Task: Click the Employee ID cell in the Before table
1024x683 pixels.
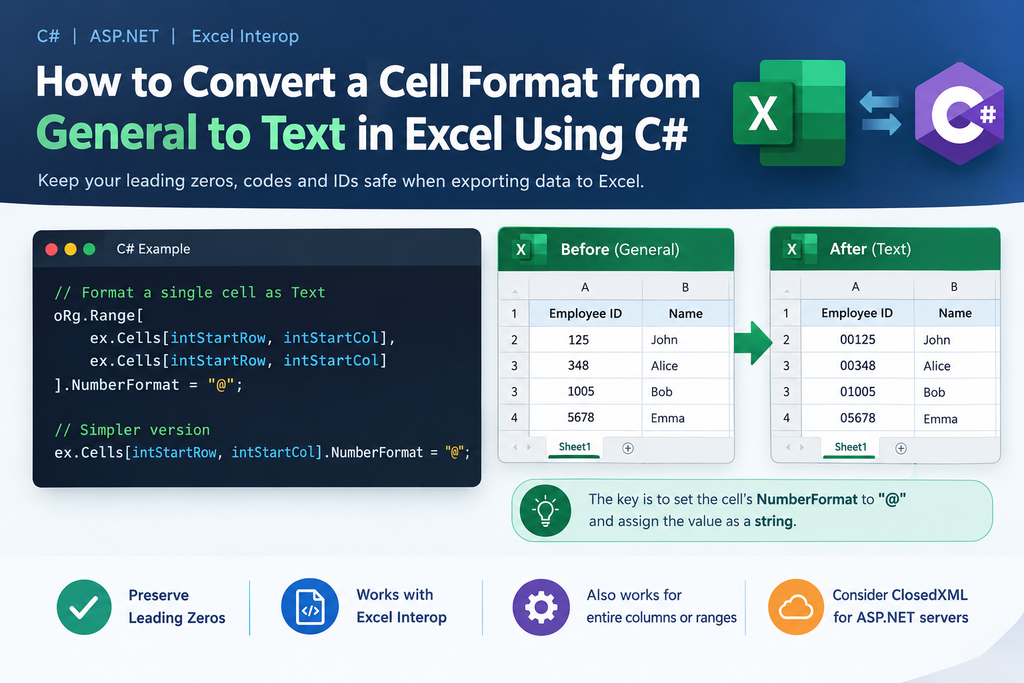Action: pyautogui.click(x=586, y=313)
